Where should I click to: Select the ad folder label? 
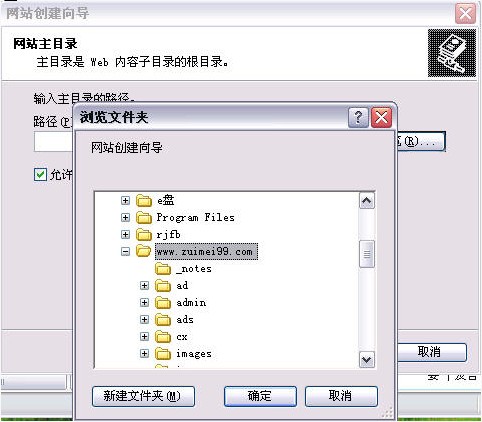pos(182,286)
